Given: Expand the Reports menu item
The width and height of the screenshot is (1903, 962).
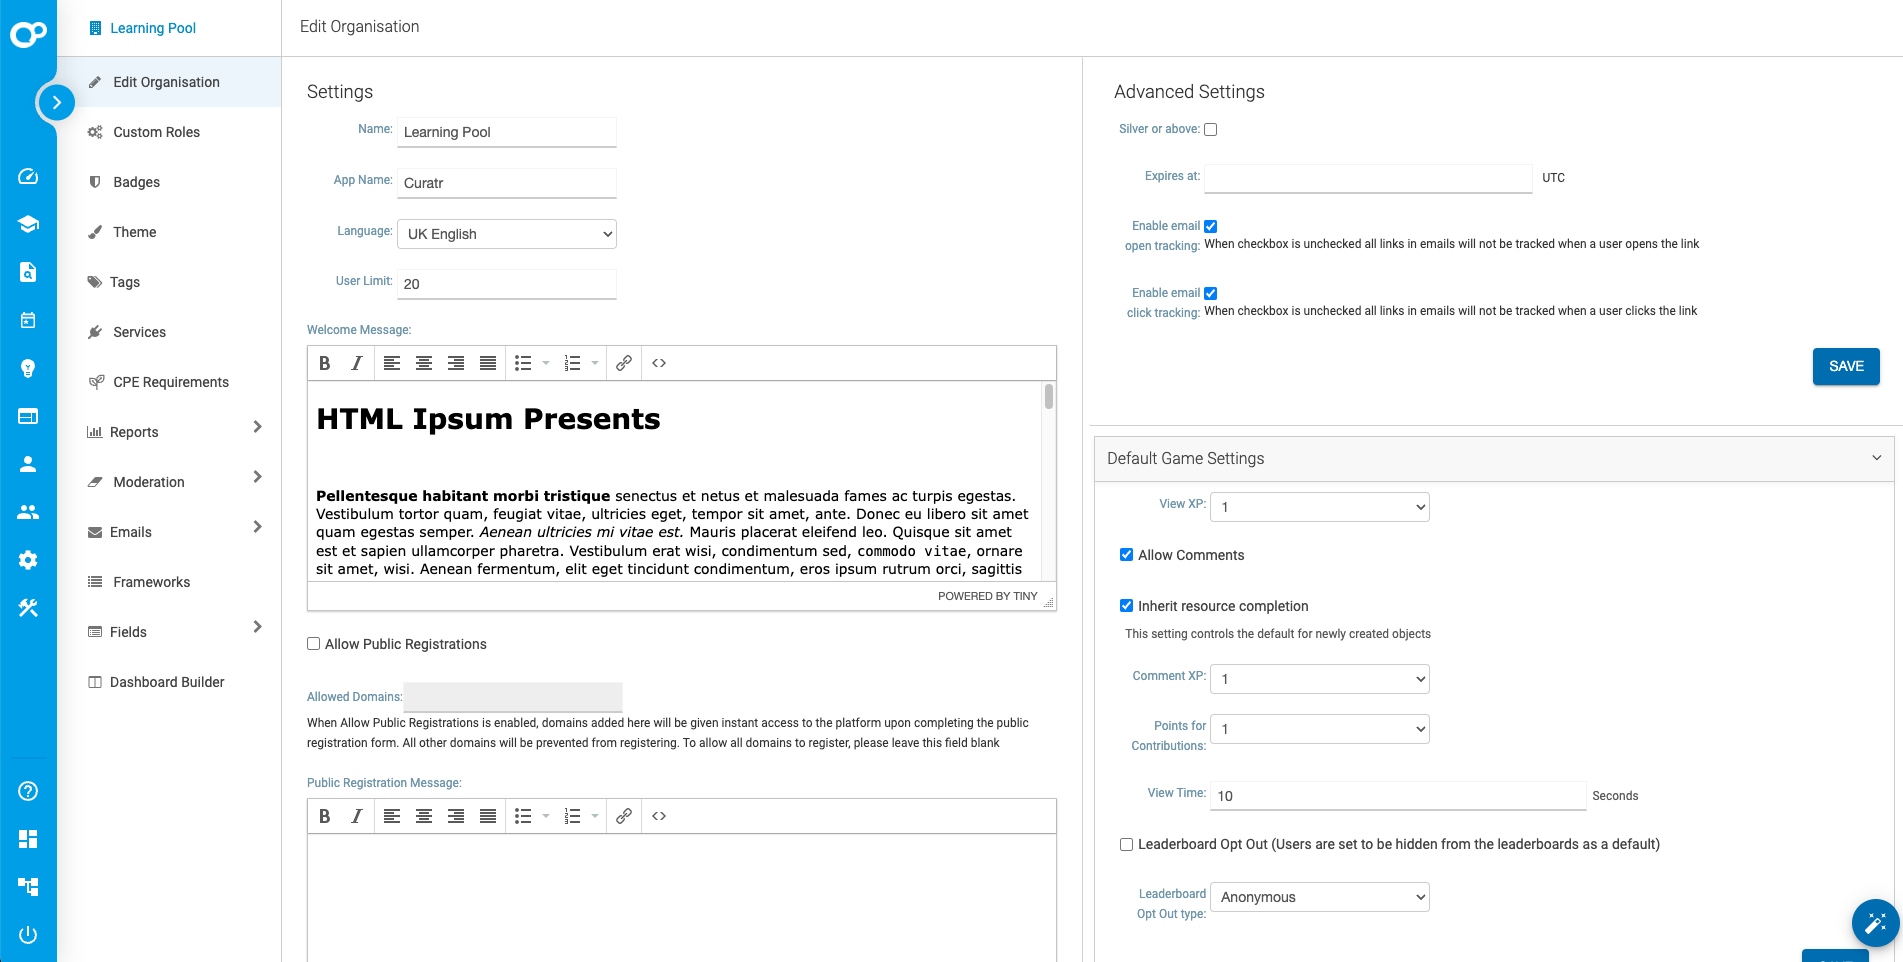Looking at the screenshot, I should tap(257, 428).
